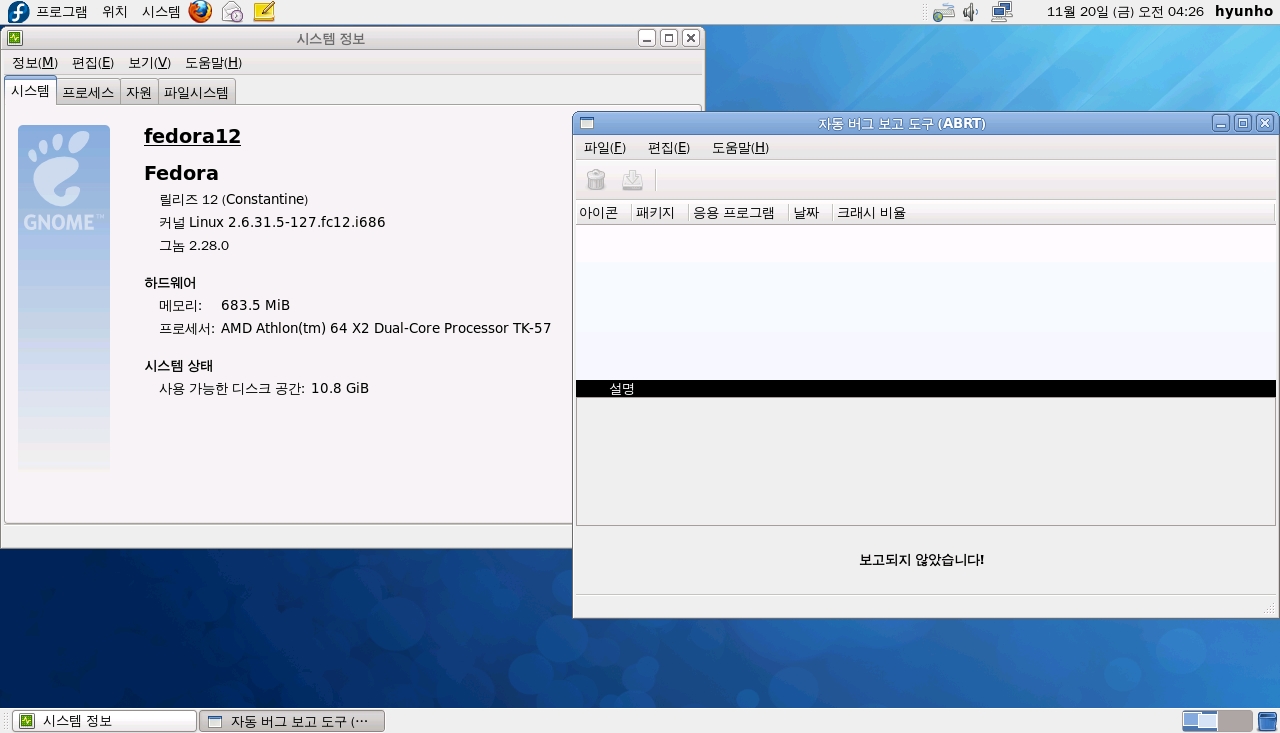1280x733 pixels.
Task: Click the hyunho user name in panel
Action: 1244,12
